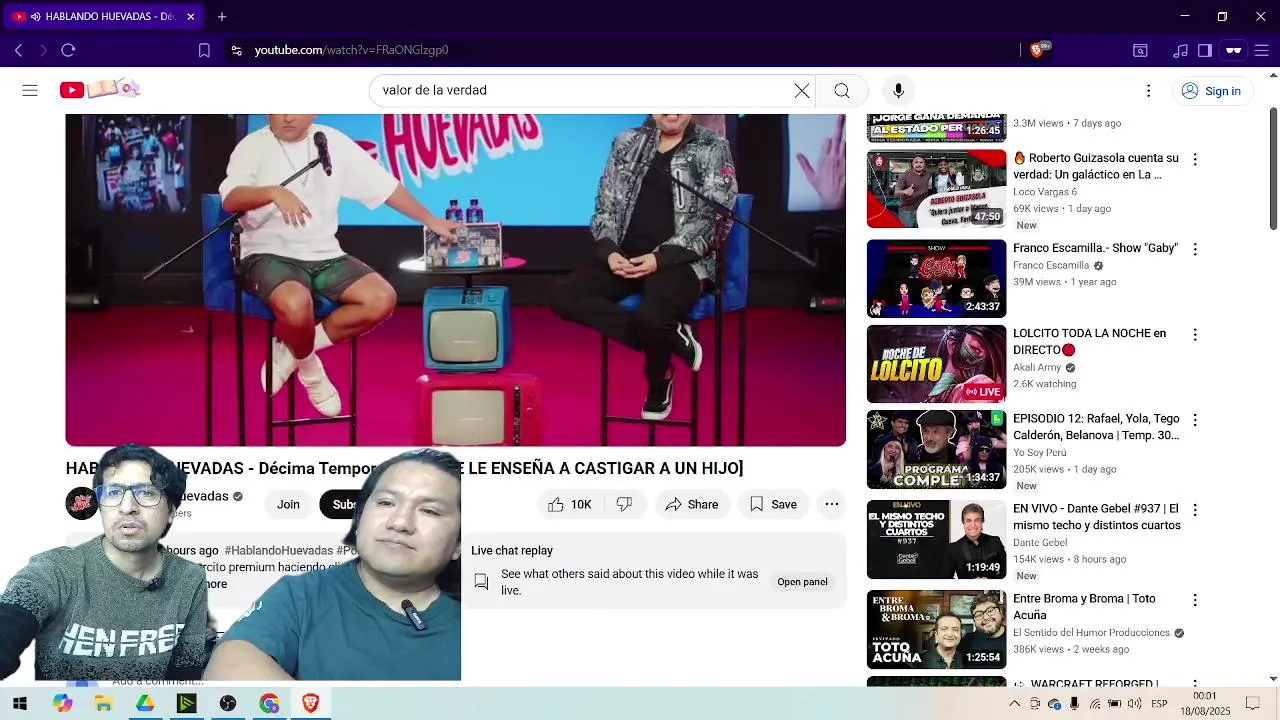Open Google Chrome from the taskbar
Viewport: 1280px width, 720px height.
(x=269, y=704)
